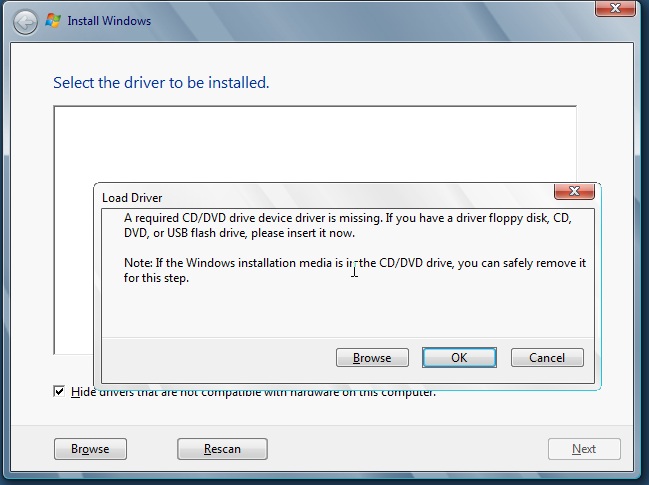Click the 'A required CD/DVD drive device driver is missing' message
This screenshot has height=485, width=649.
[x=348, y=226]
